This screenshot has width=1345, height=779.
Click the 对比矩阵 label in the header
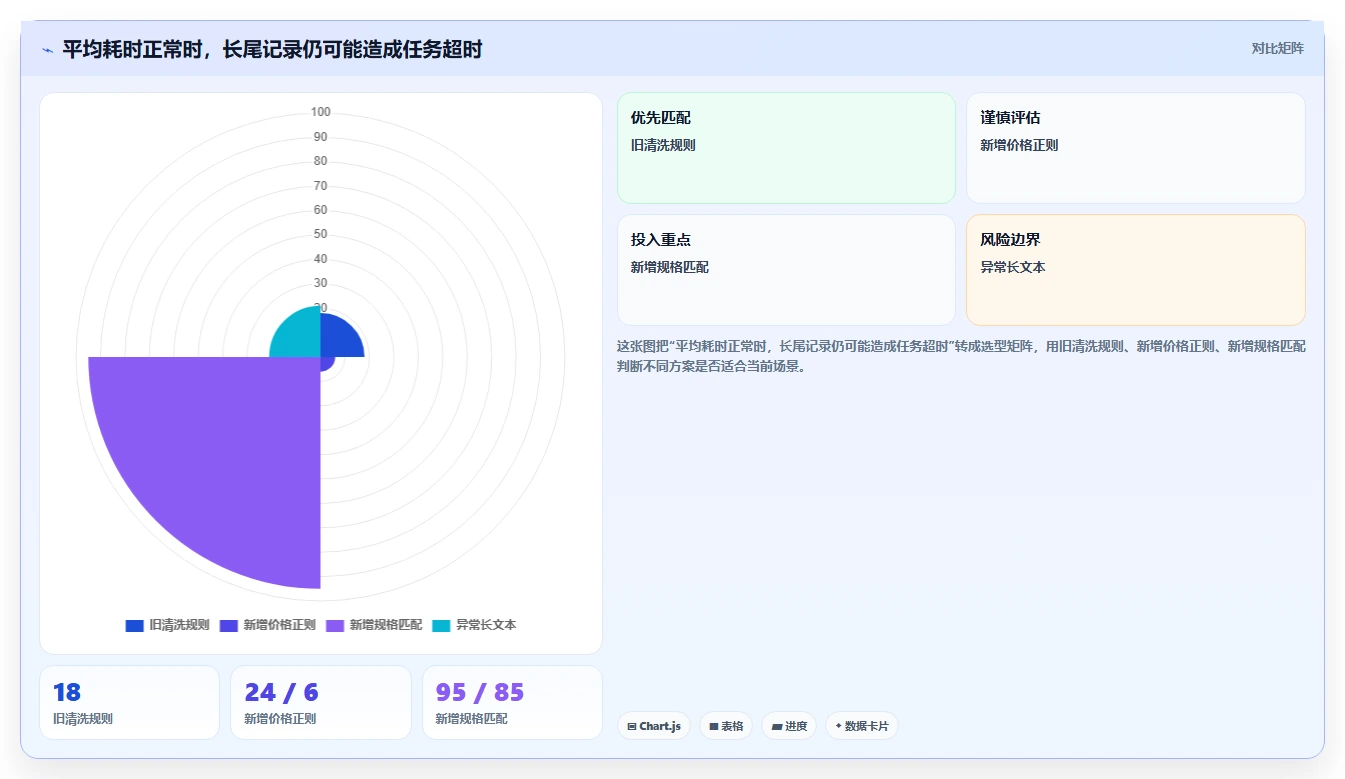[1277, 48]
